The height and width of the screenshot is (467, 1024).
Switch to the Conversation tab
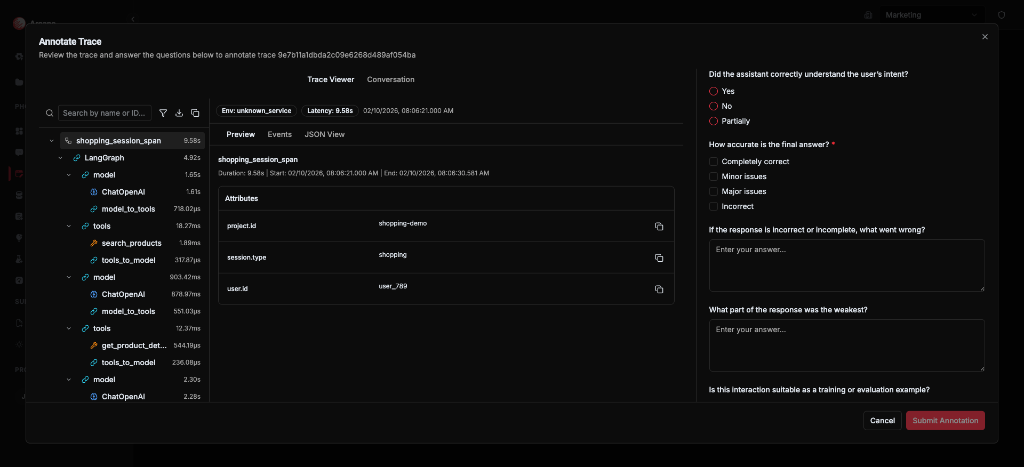pos(390,79)
